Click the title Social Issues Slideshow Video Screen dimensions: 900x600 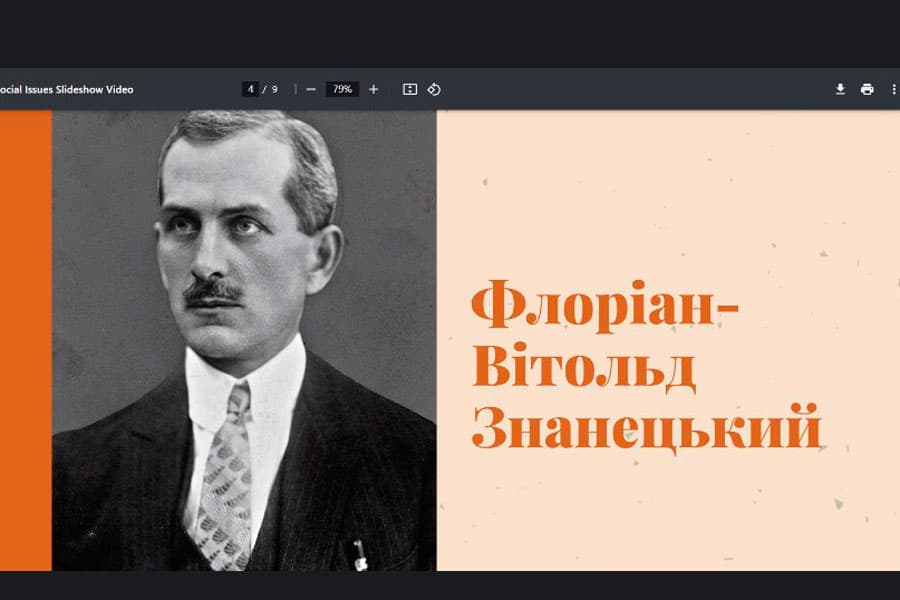pyautogui.click(x=65, y=89)
